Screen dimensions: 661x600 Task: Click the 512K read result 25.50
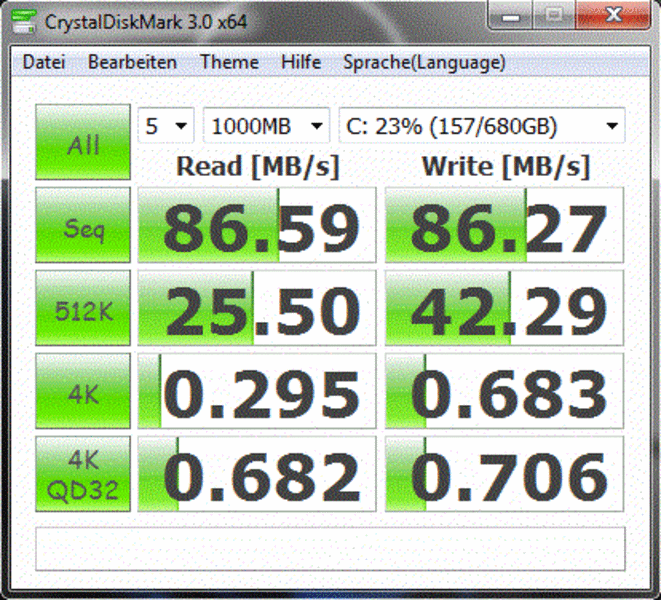point(257,308)
